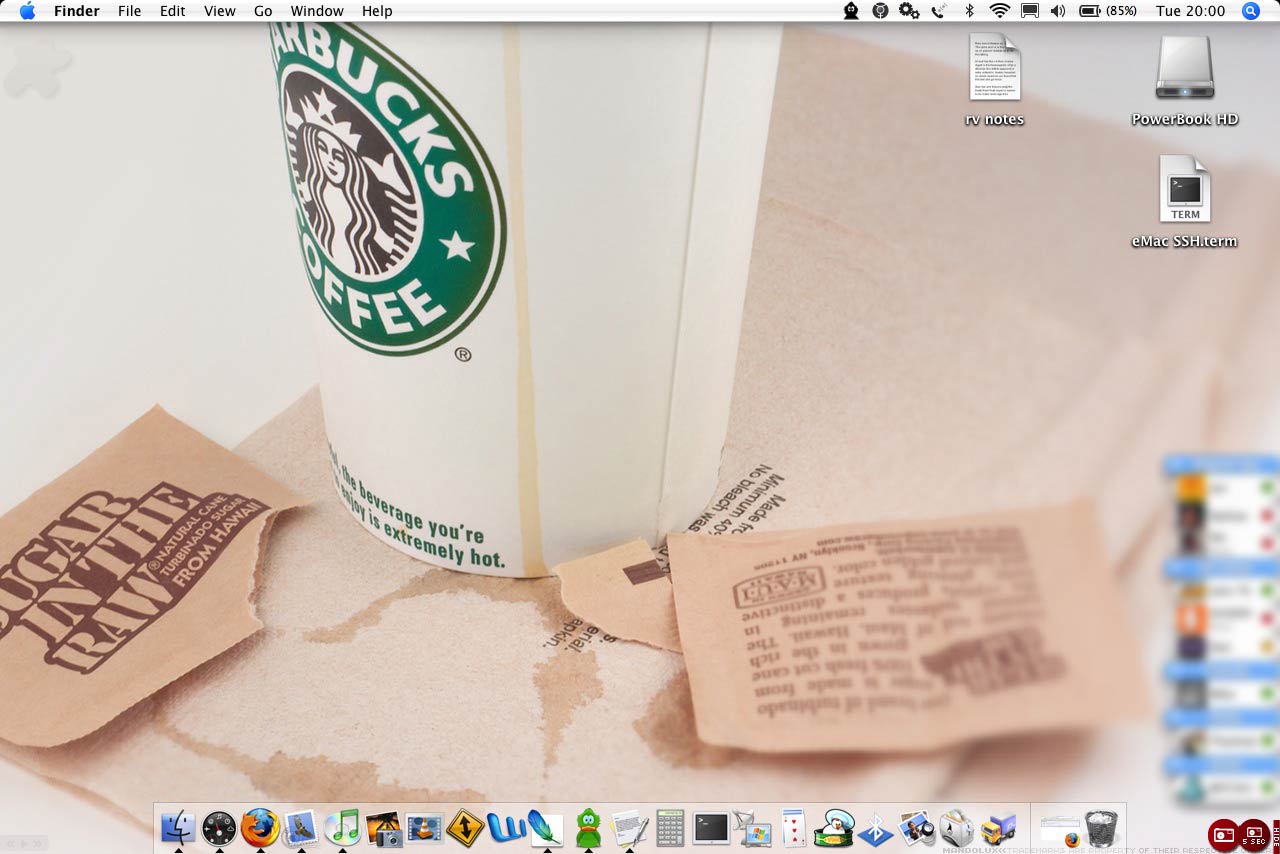Launch the VLC cone icon in the Dock

424,828
